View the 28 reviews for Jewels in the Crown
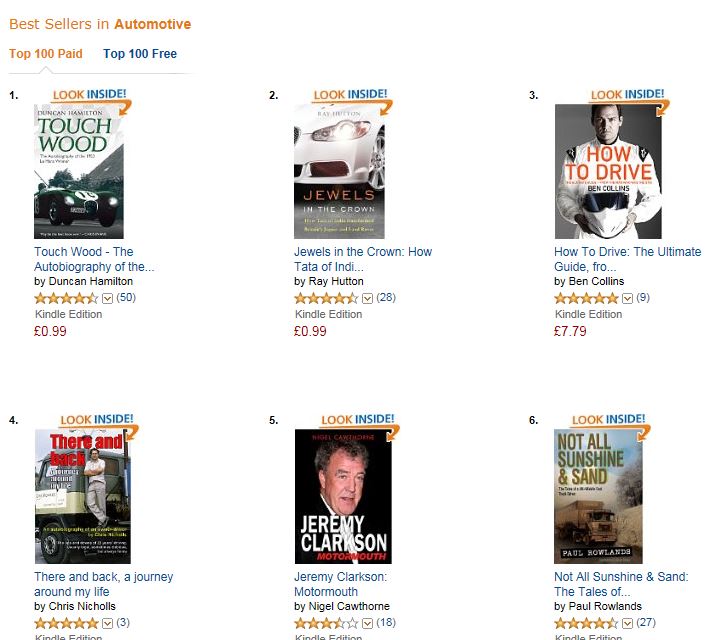This screenshot has width=714, height=640. point(386,297)
